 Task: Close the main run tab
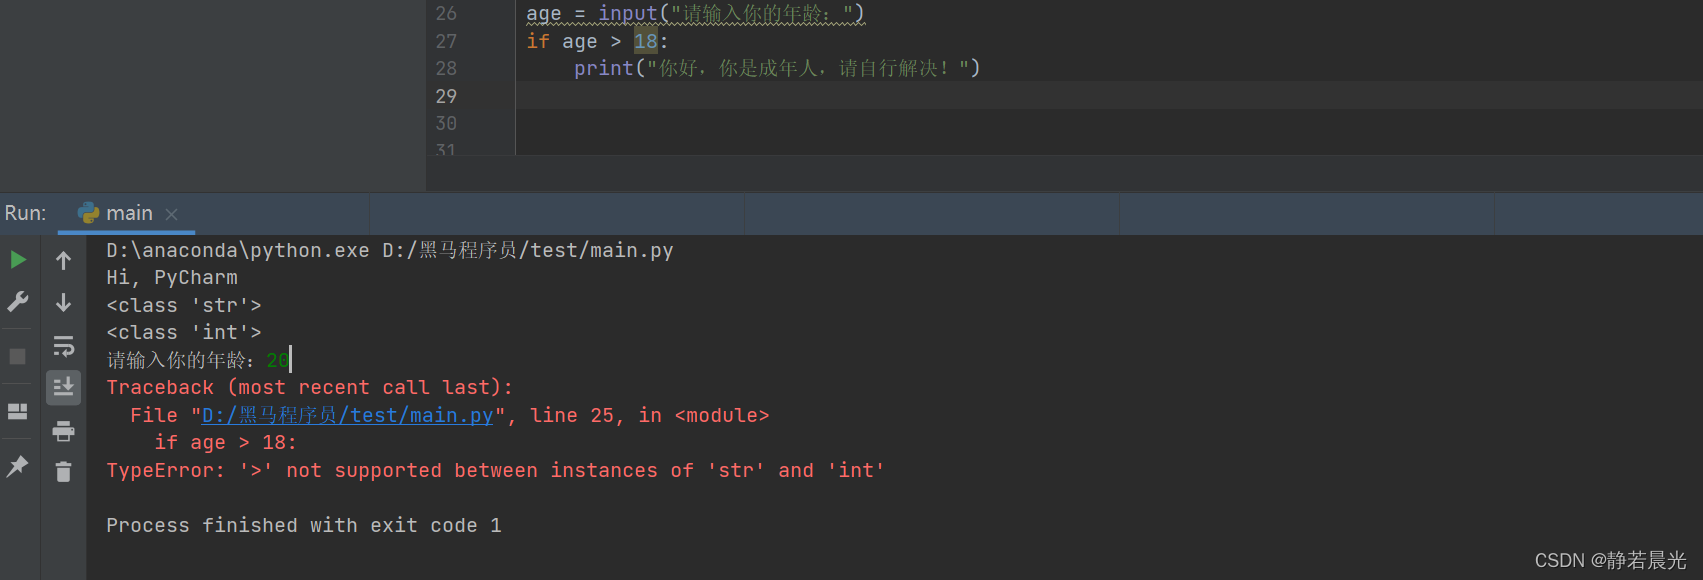[x=172, y=214]
